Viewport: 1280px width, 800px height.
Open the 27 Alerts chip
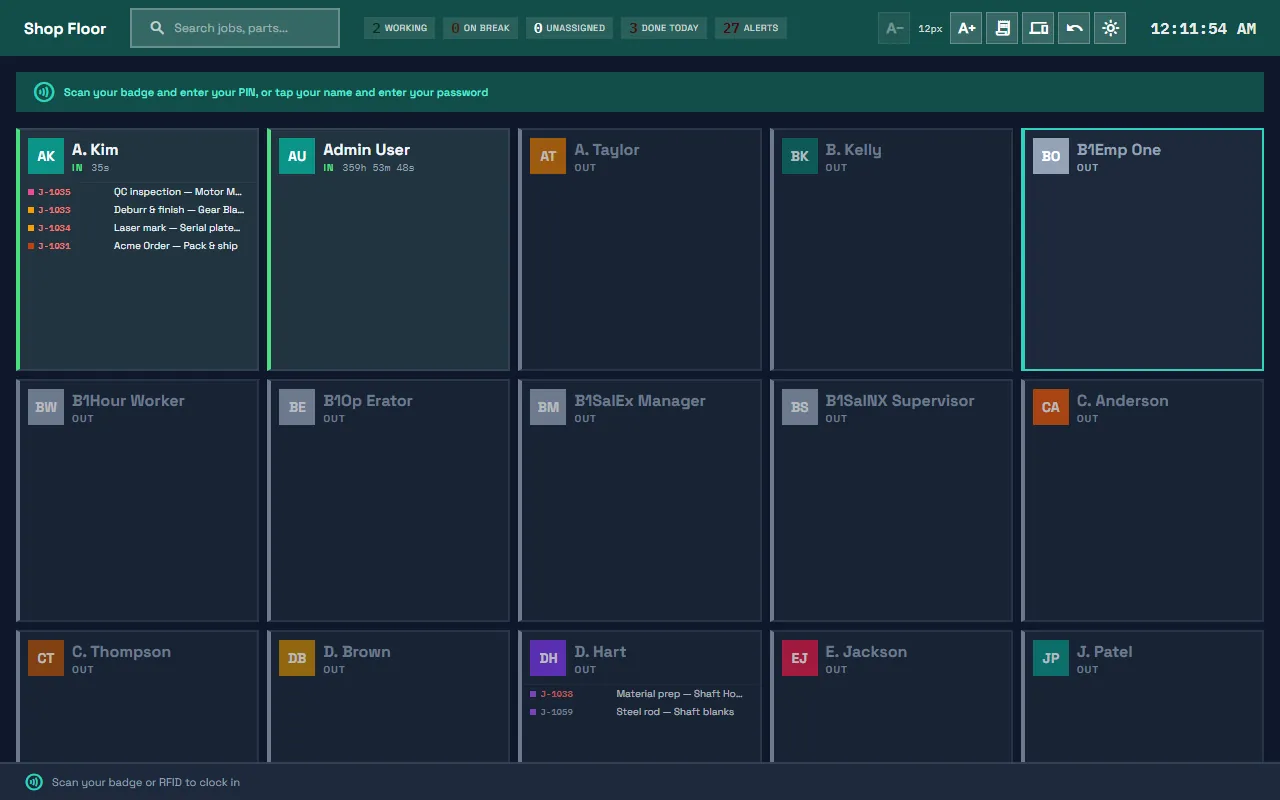click(x=751, y=28)
